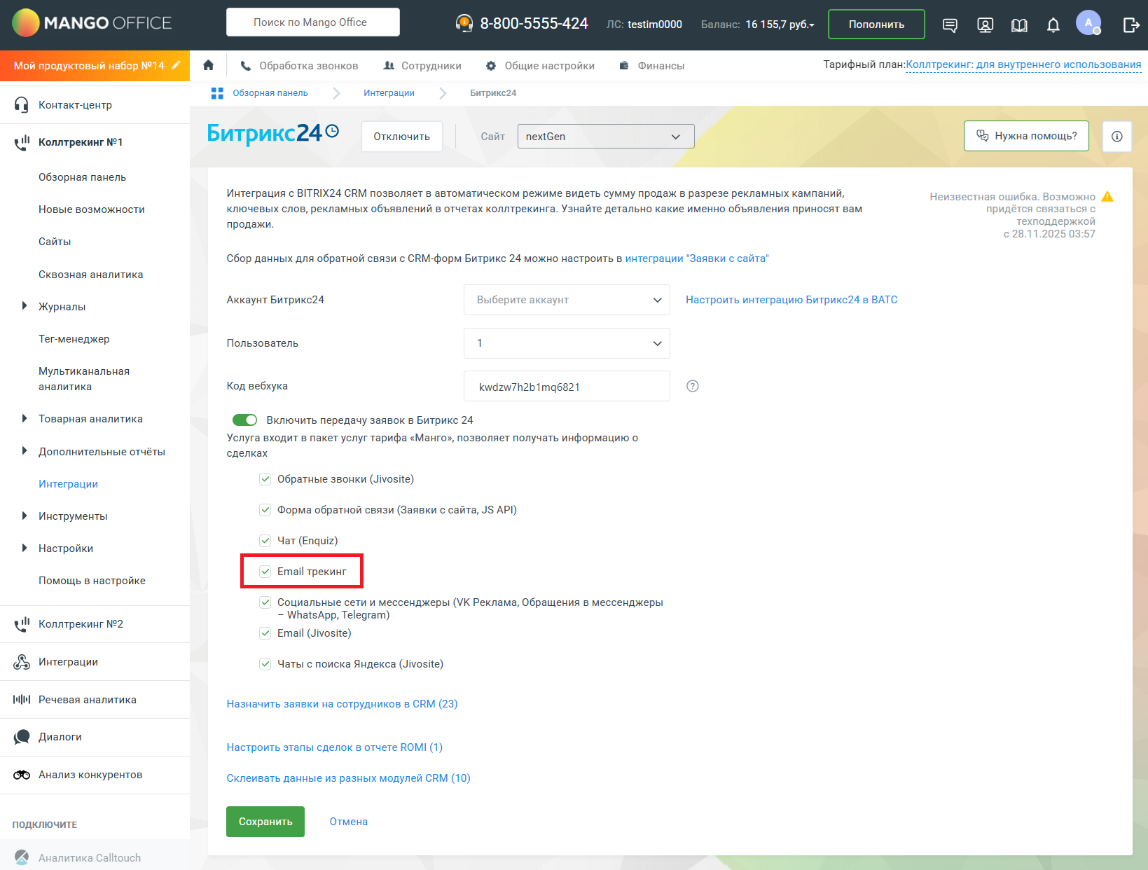Viewport: 1148px width, 870px height.
Task: Open the Обработка звонков menu
Action: (299, 66)
